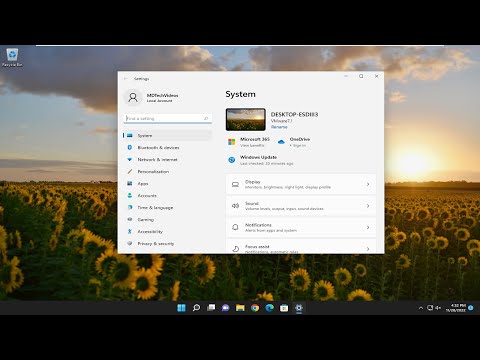Open taskbar Search
The height and width of the screenshot is (360, 480).
(196, 308)
